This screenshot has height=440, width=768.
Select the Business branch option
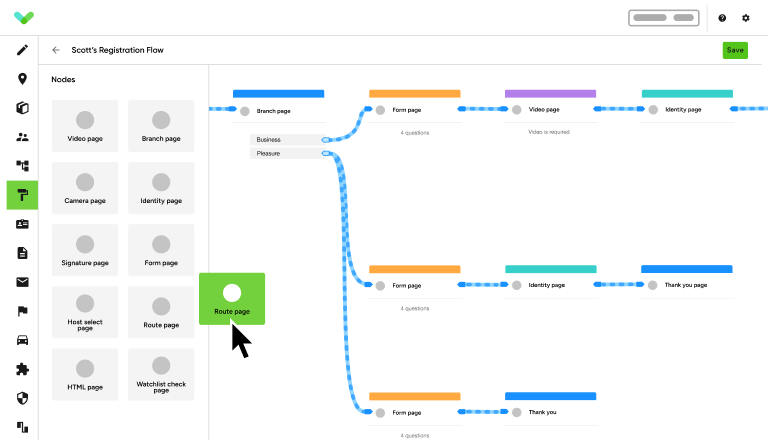point(288,140)
